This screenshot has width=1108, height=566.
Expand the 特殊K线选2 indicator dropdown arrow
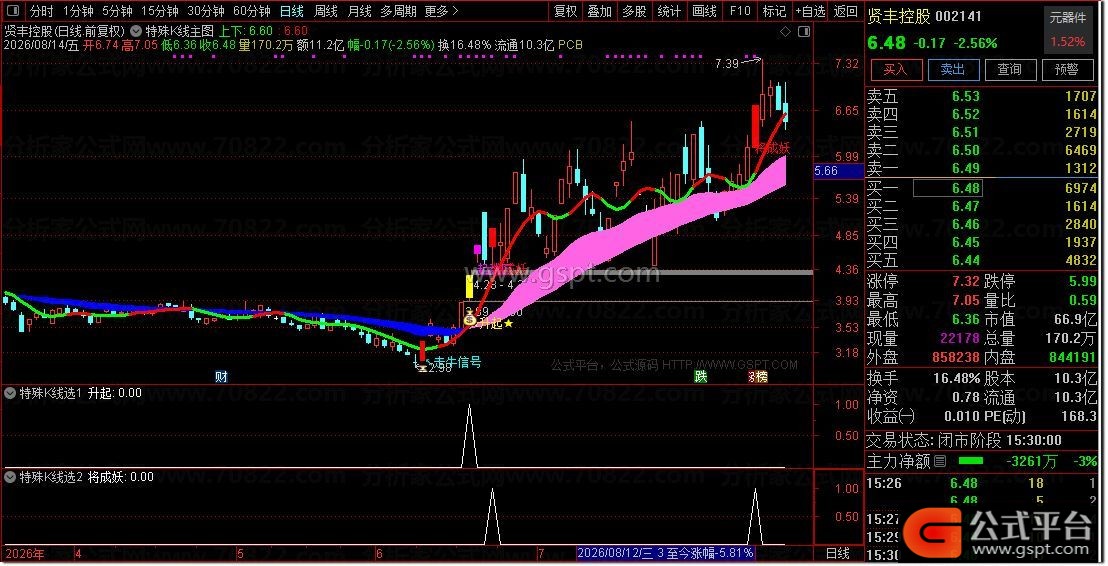[10, 477]
